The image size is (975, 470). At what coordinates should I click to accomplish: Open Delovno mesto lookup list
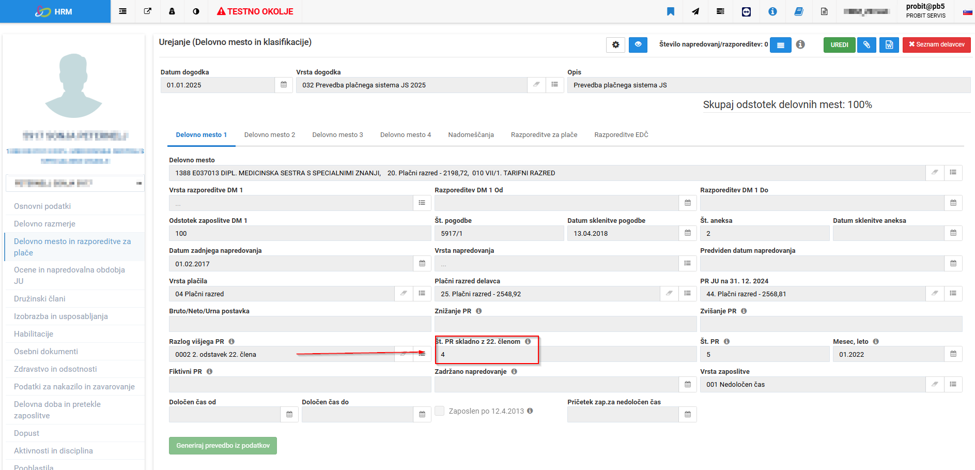(954, 173)
